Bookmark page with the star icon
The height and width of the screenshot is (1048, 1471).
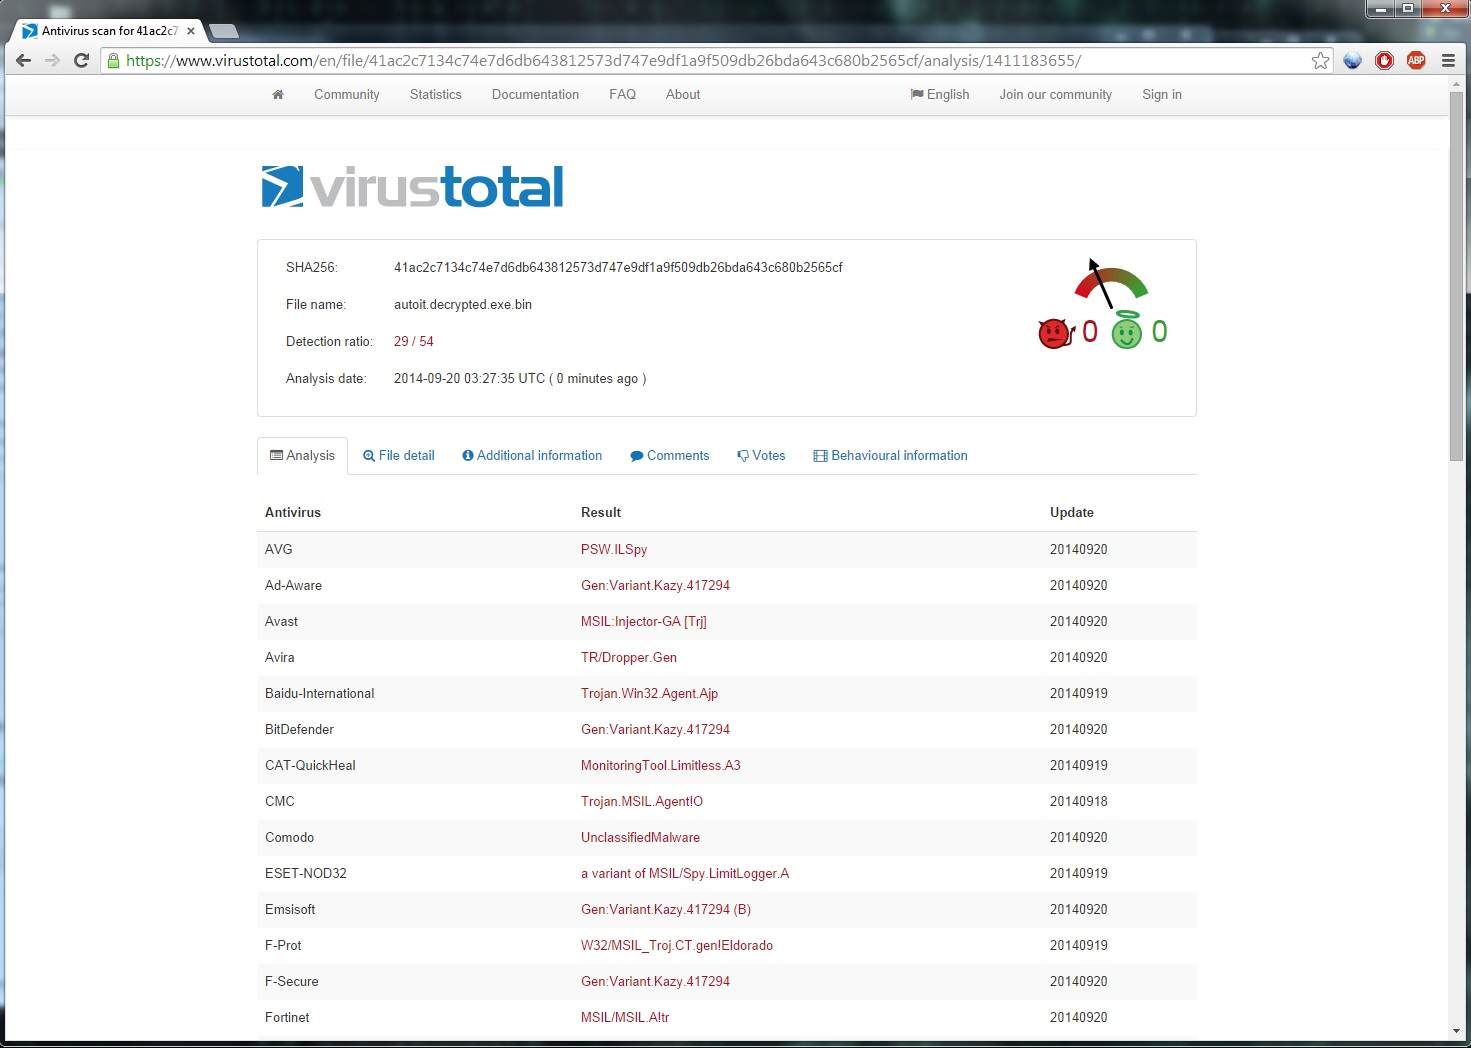point(1320,61)
